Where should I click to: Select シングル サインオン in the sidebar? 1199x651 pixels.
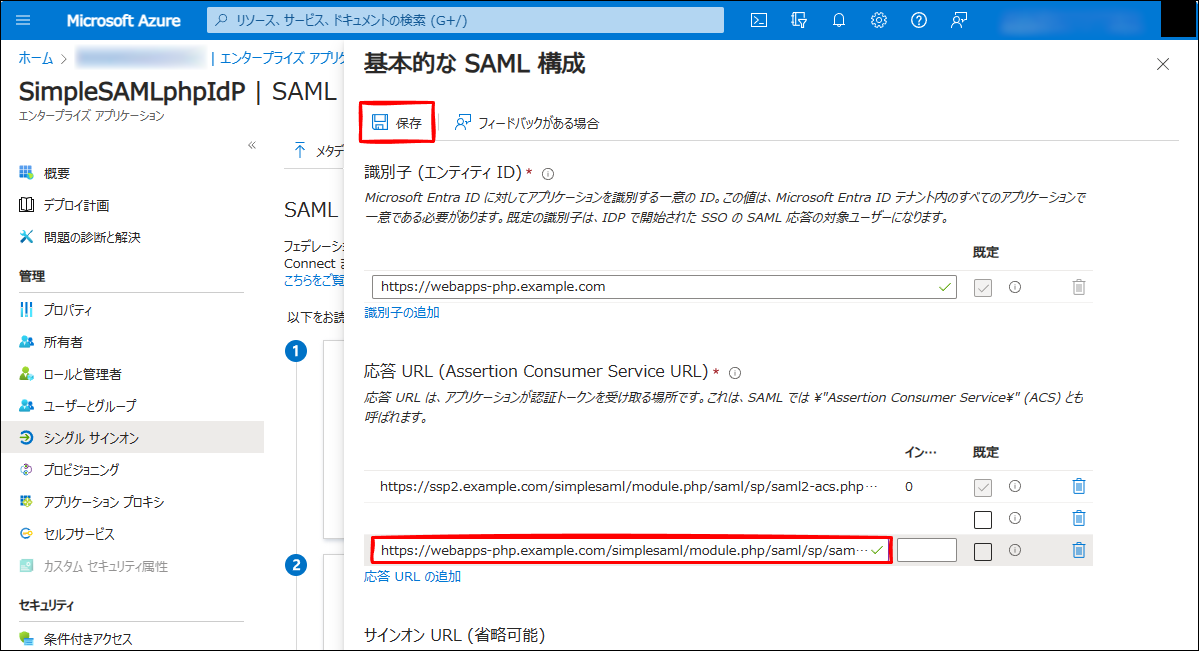(x=90, y=438)
